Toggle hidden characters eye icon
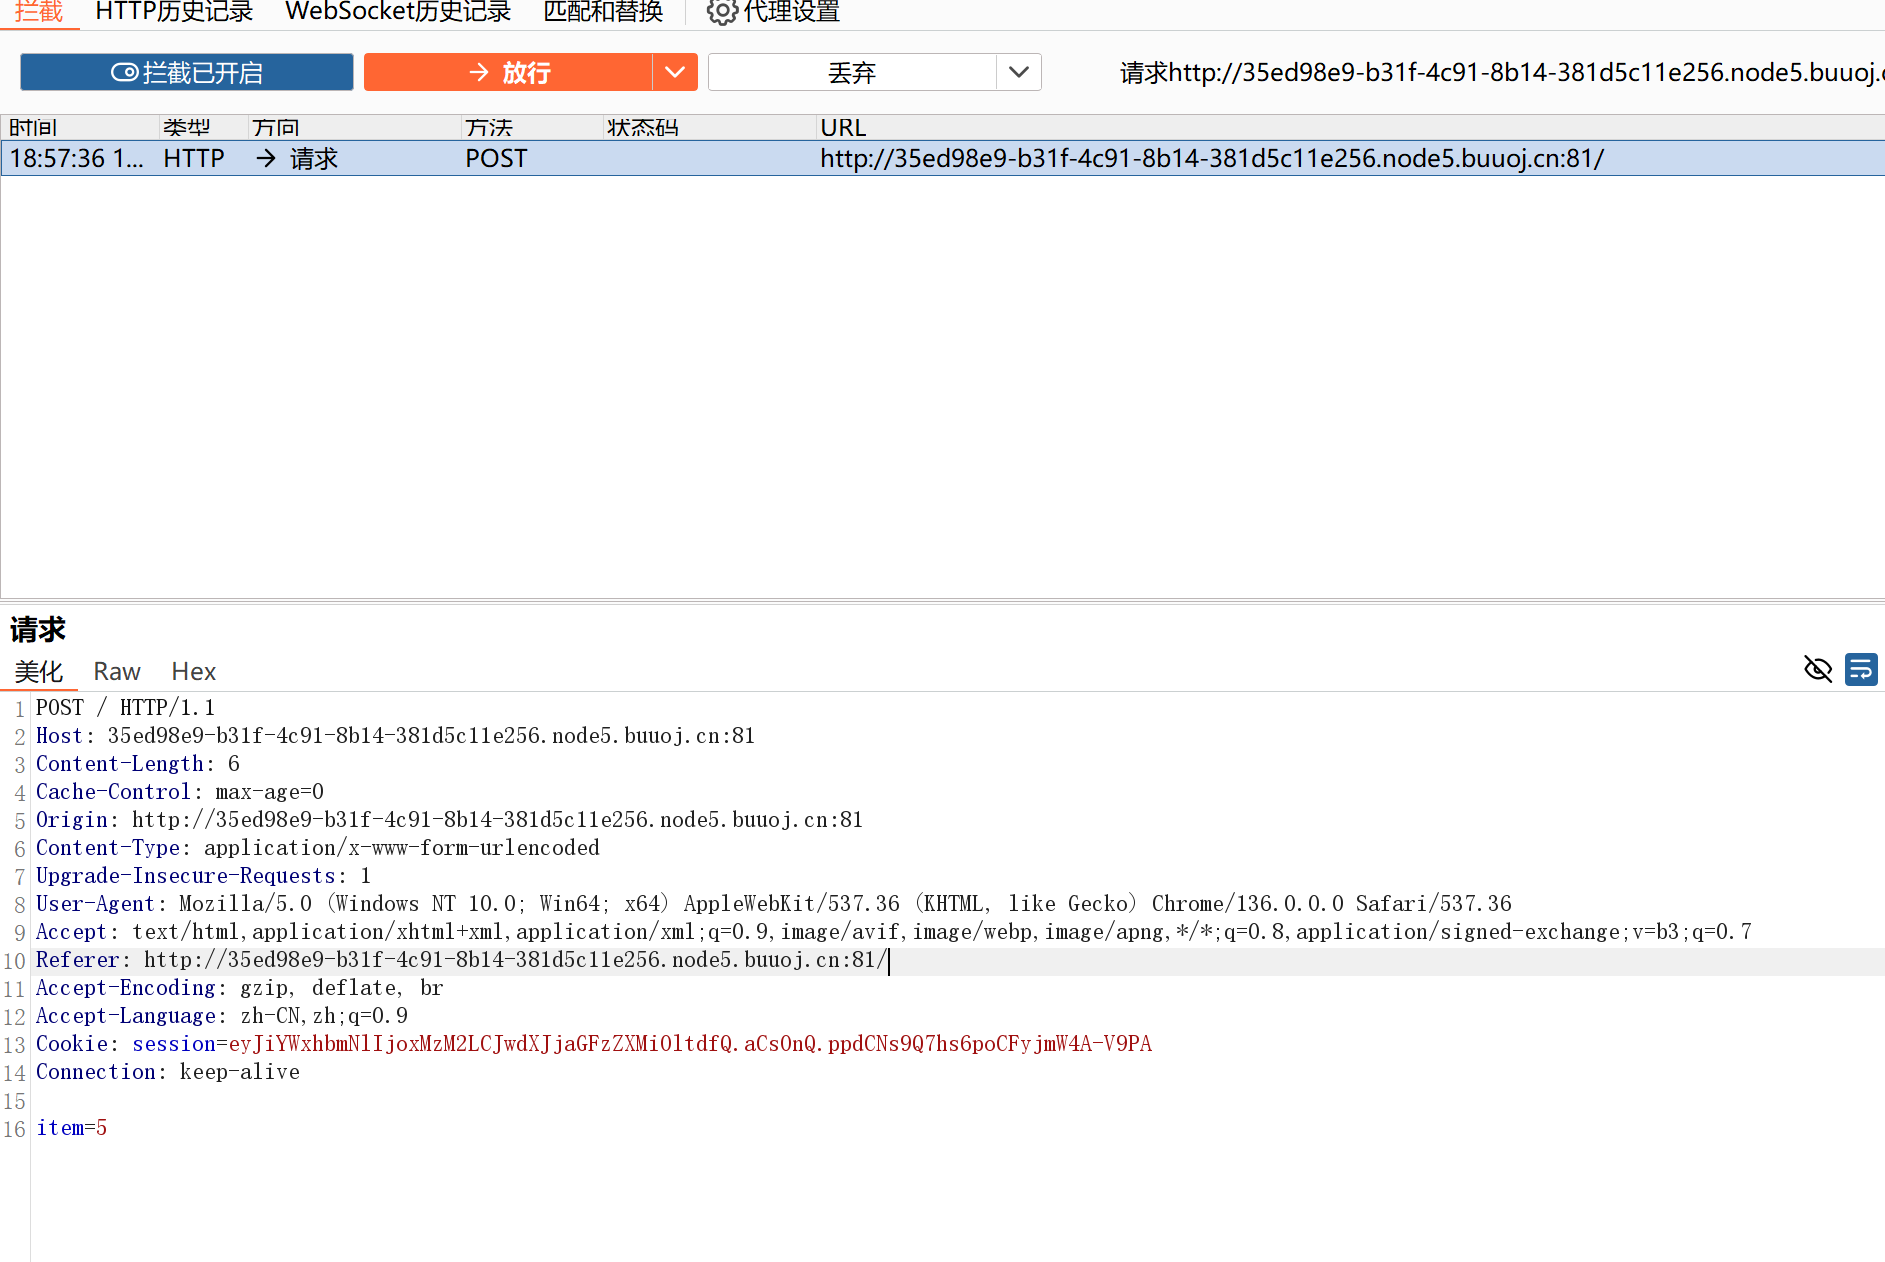The width and height of the screenshot is (1885, 1262). 1817,669
